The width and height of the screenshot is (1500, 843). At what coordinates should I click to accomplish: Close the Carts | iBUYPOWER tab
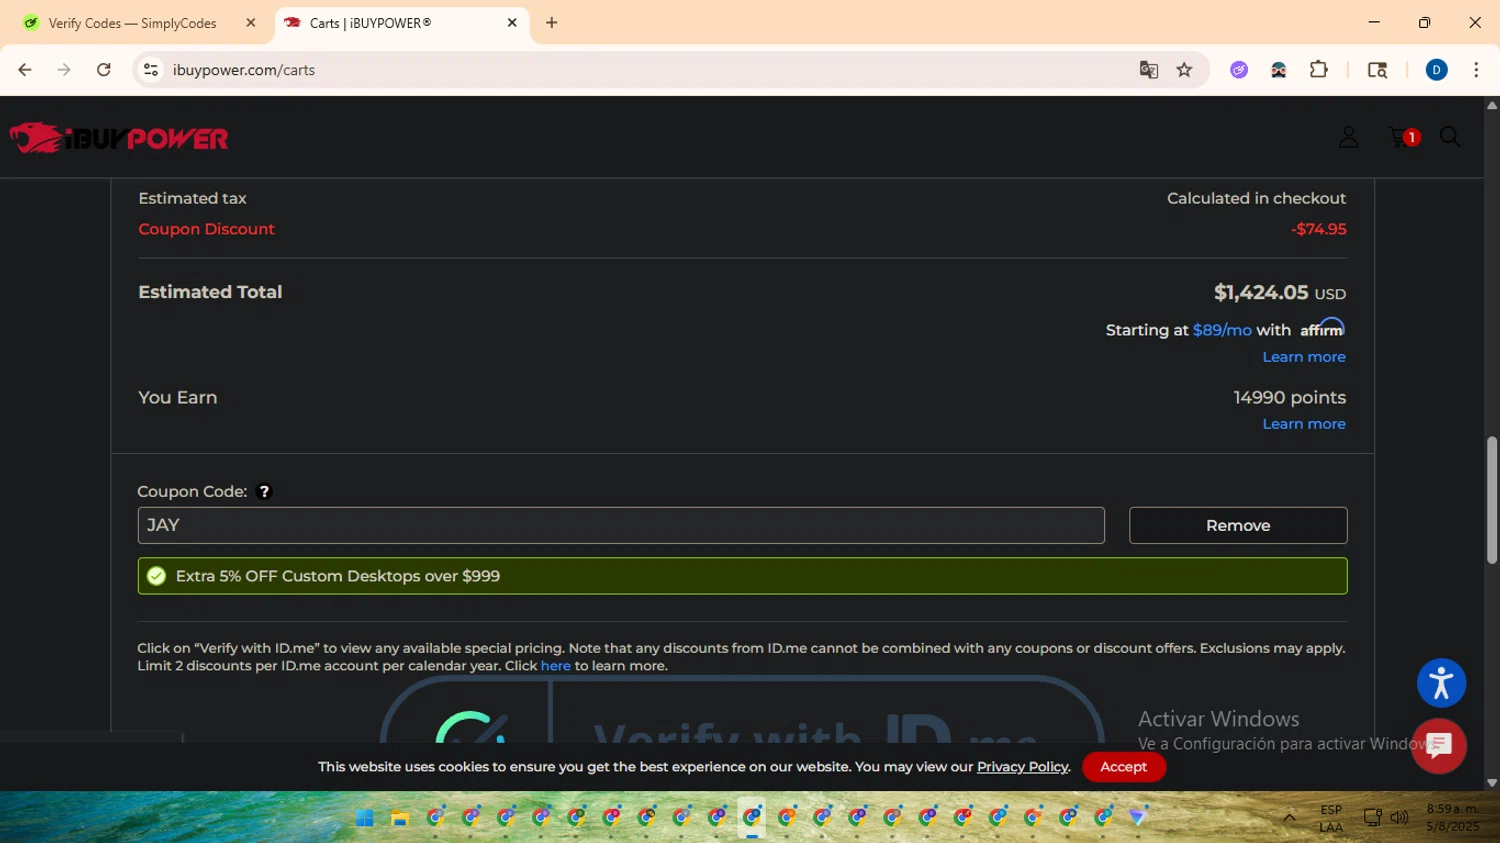512,23
